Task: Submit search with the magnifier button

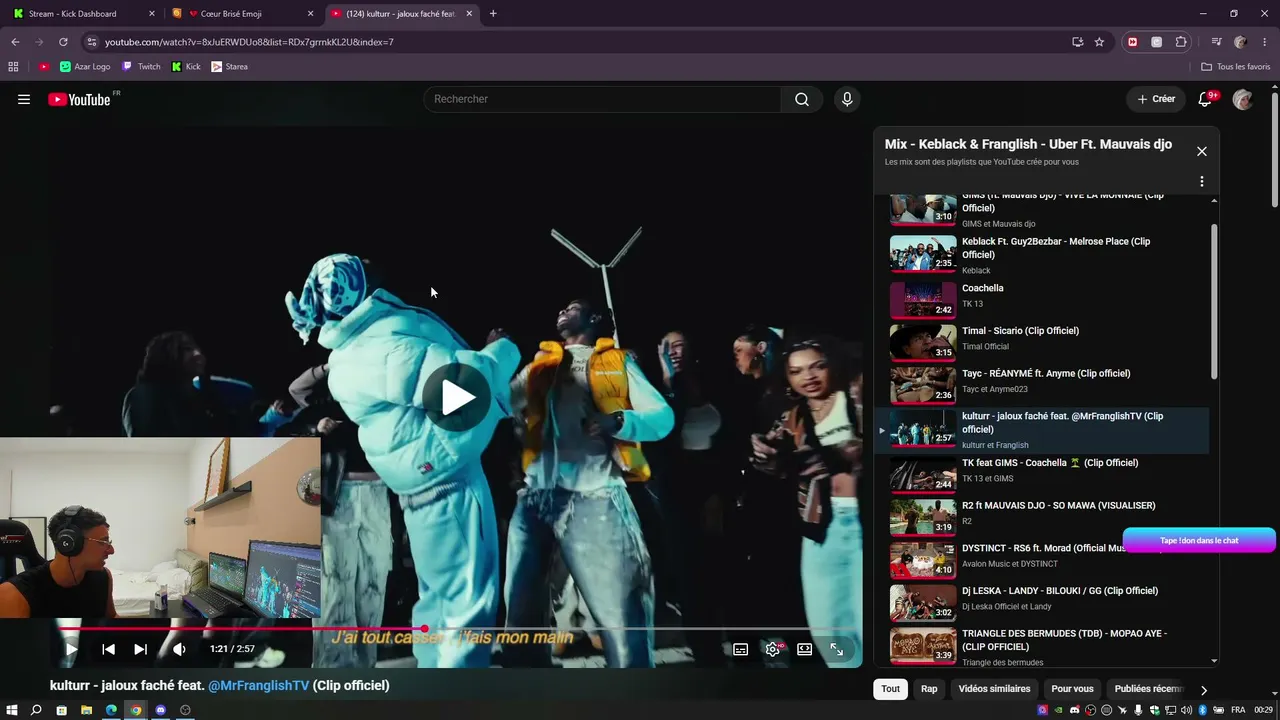Action: point(802,99)
